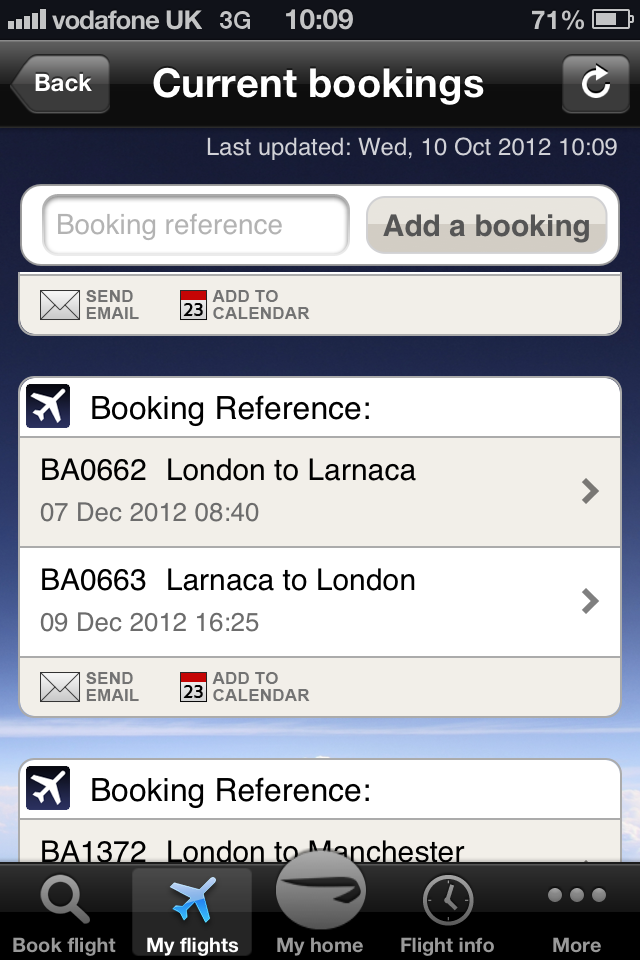The height and width of the screenshot is (960, 640).
Task: Tap the battery indicator in the status bar
Action: (613, 20)
